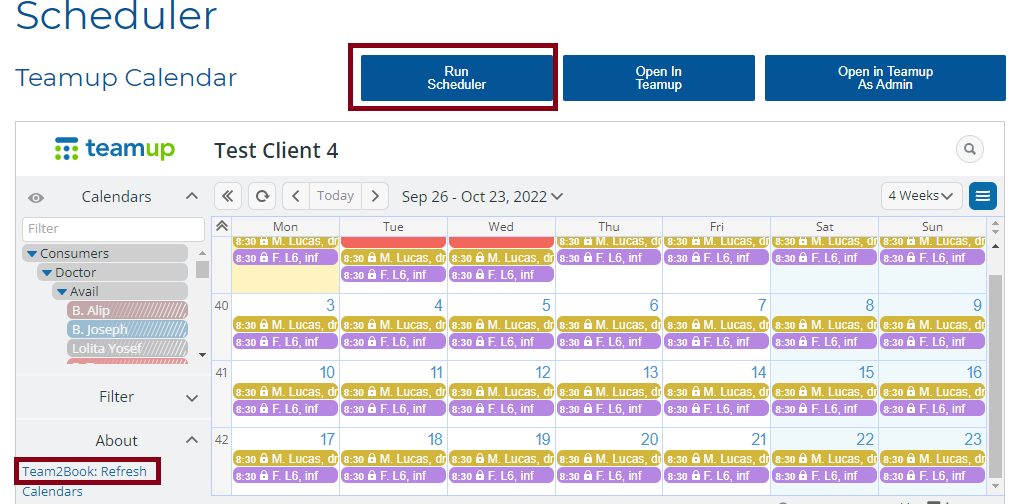The height and width of the screenshot is (504, 1030).
Task: Collapse rows with double up chevron icon
Action: (x=222, y=226)
